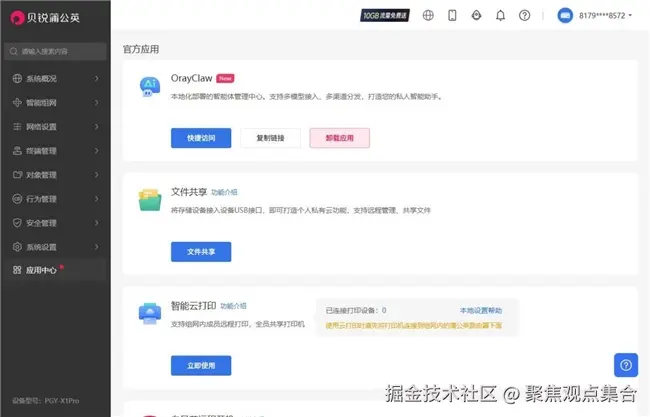Click the 10GB free traffic banner
The image size is (650, 417).
385,16
